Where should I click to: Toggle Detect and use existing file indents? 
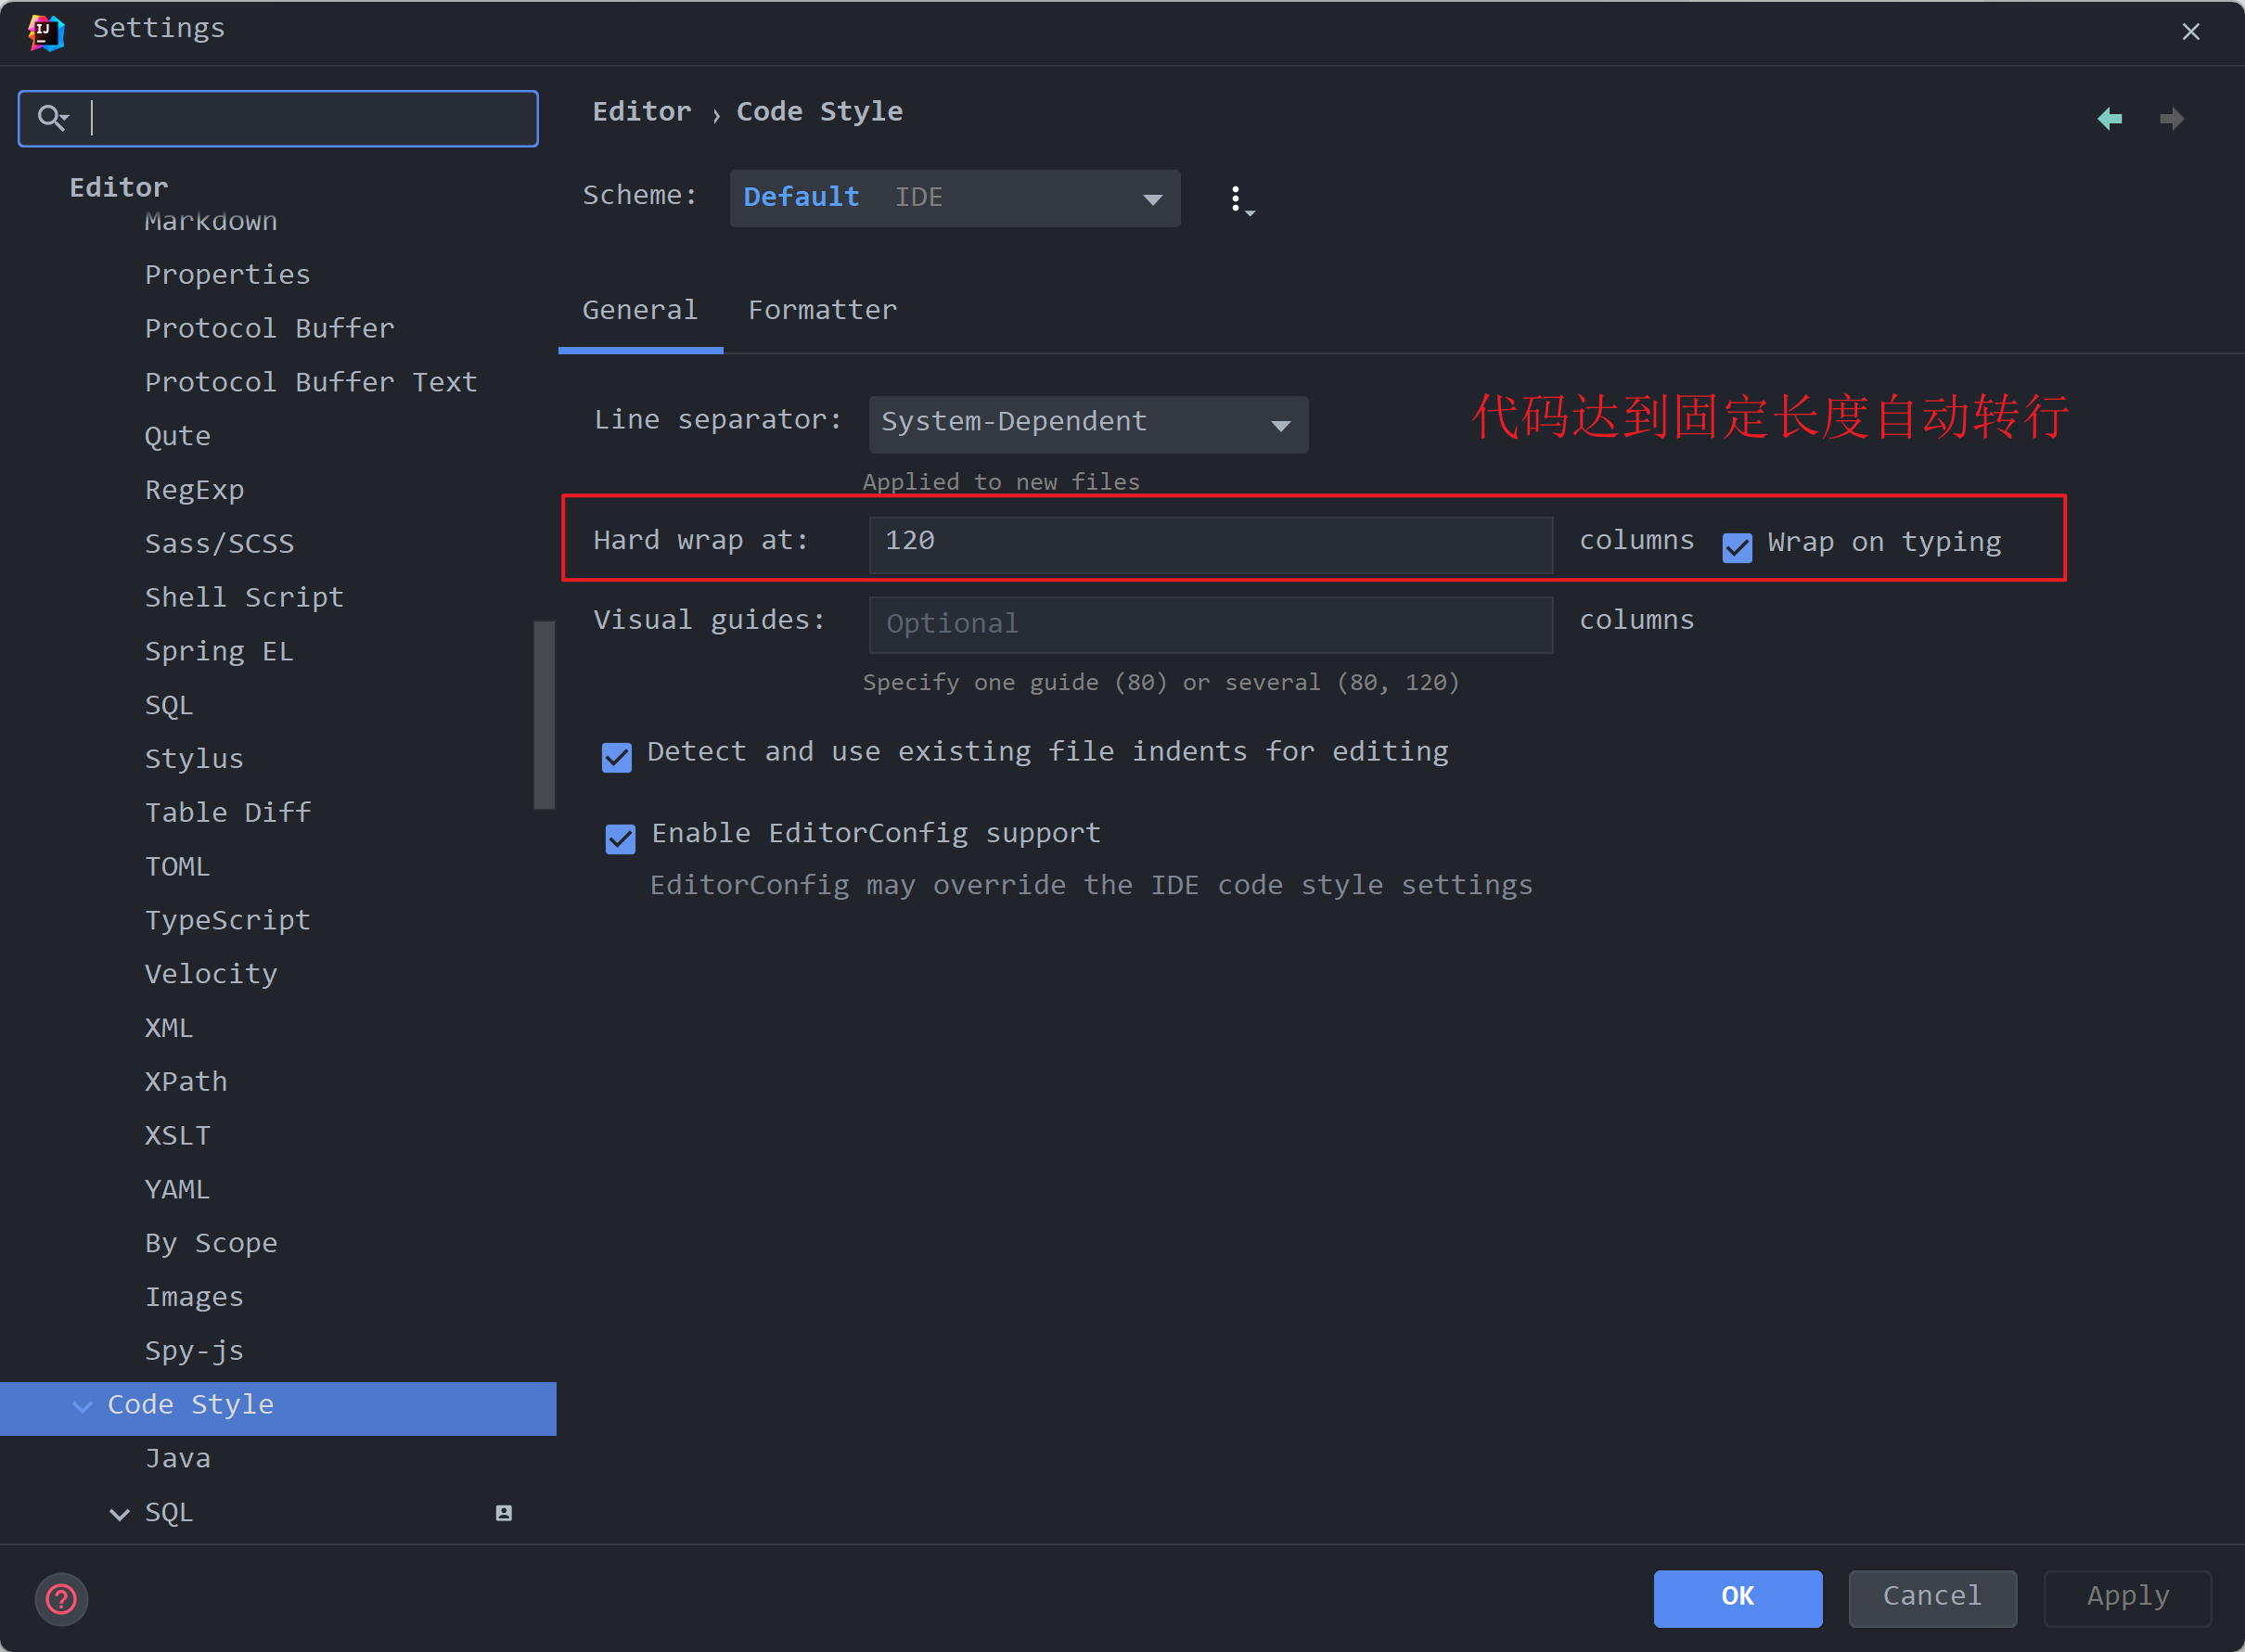tap(617, 757)
